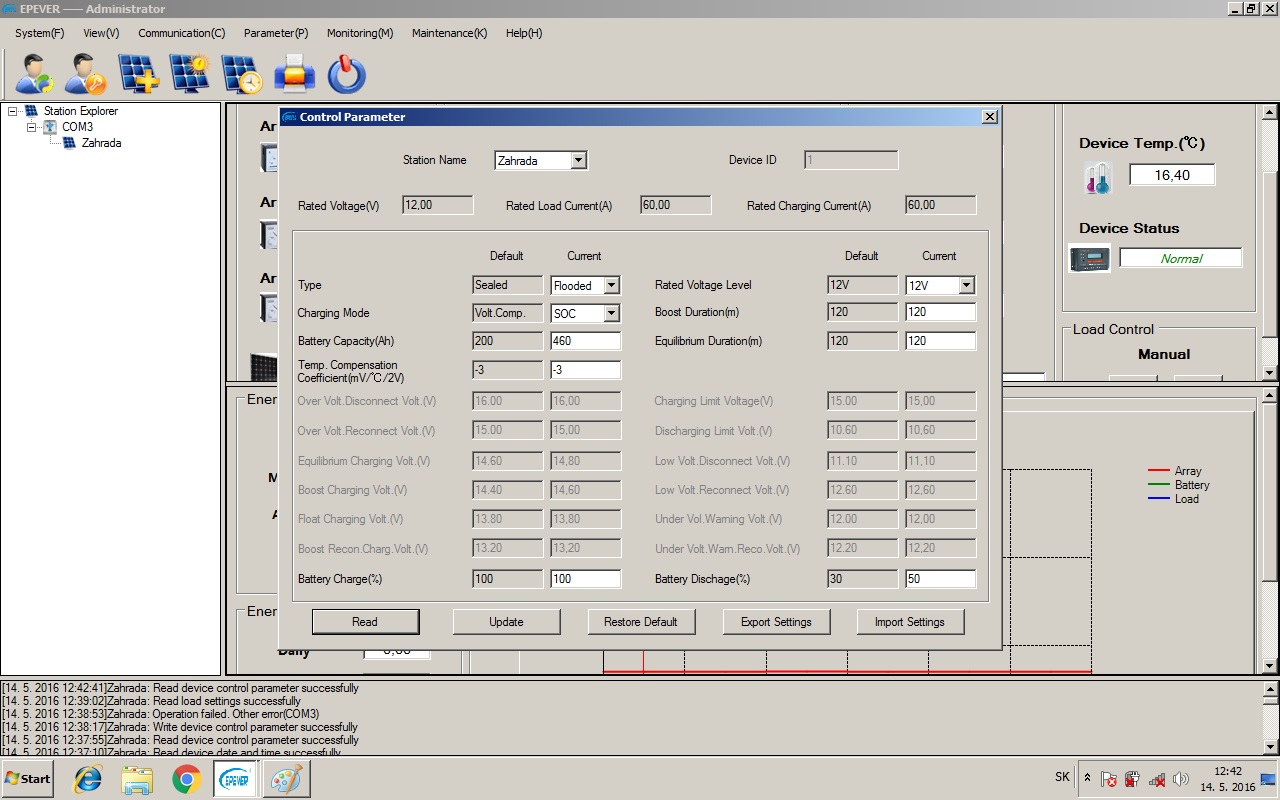The width and height of the screenshot is (1280, 800).
Task: Click the Restore Default button
Action: (x=640, y=622)
